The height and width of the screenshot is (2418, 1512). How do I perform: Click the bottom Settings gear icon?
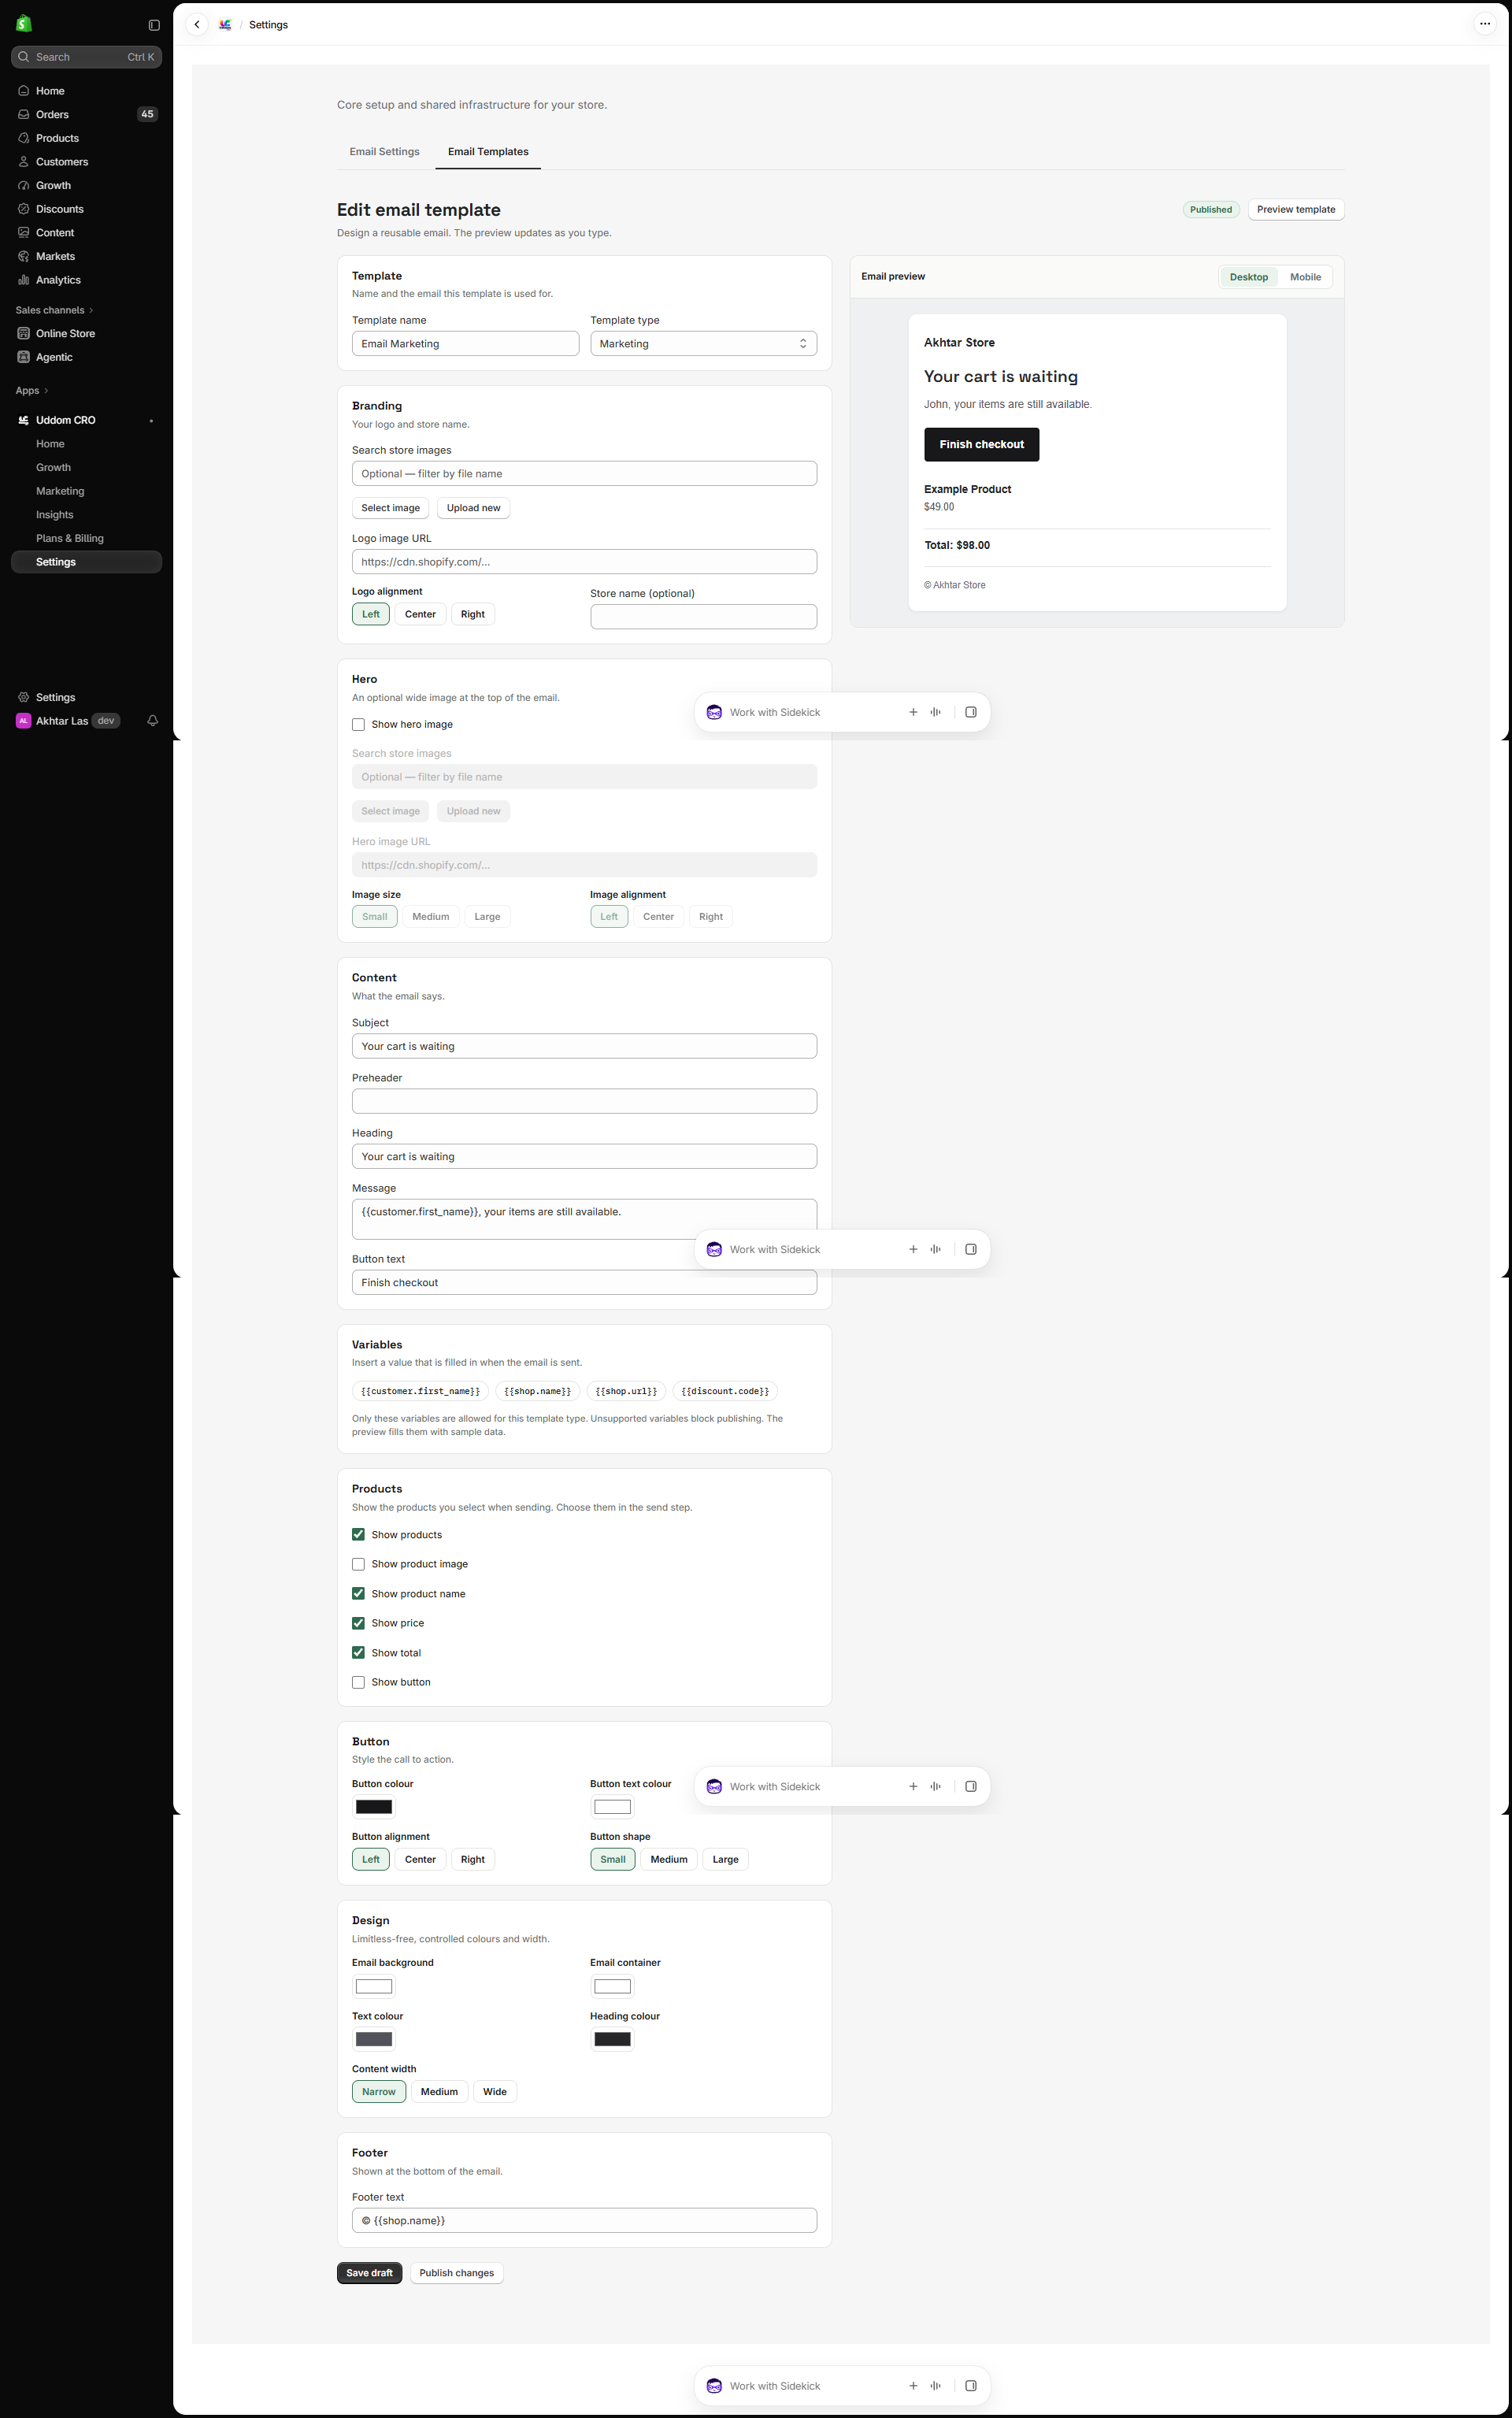pos(24,697)
